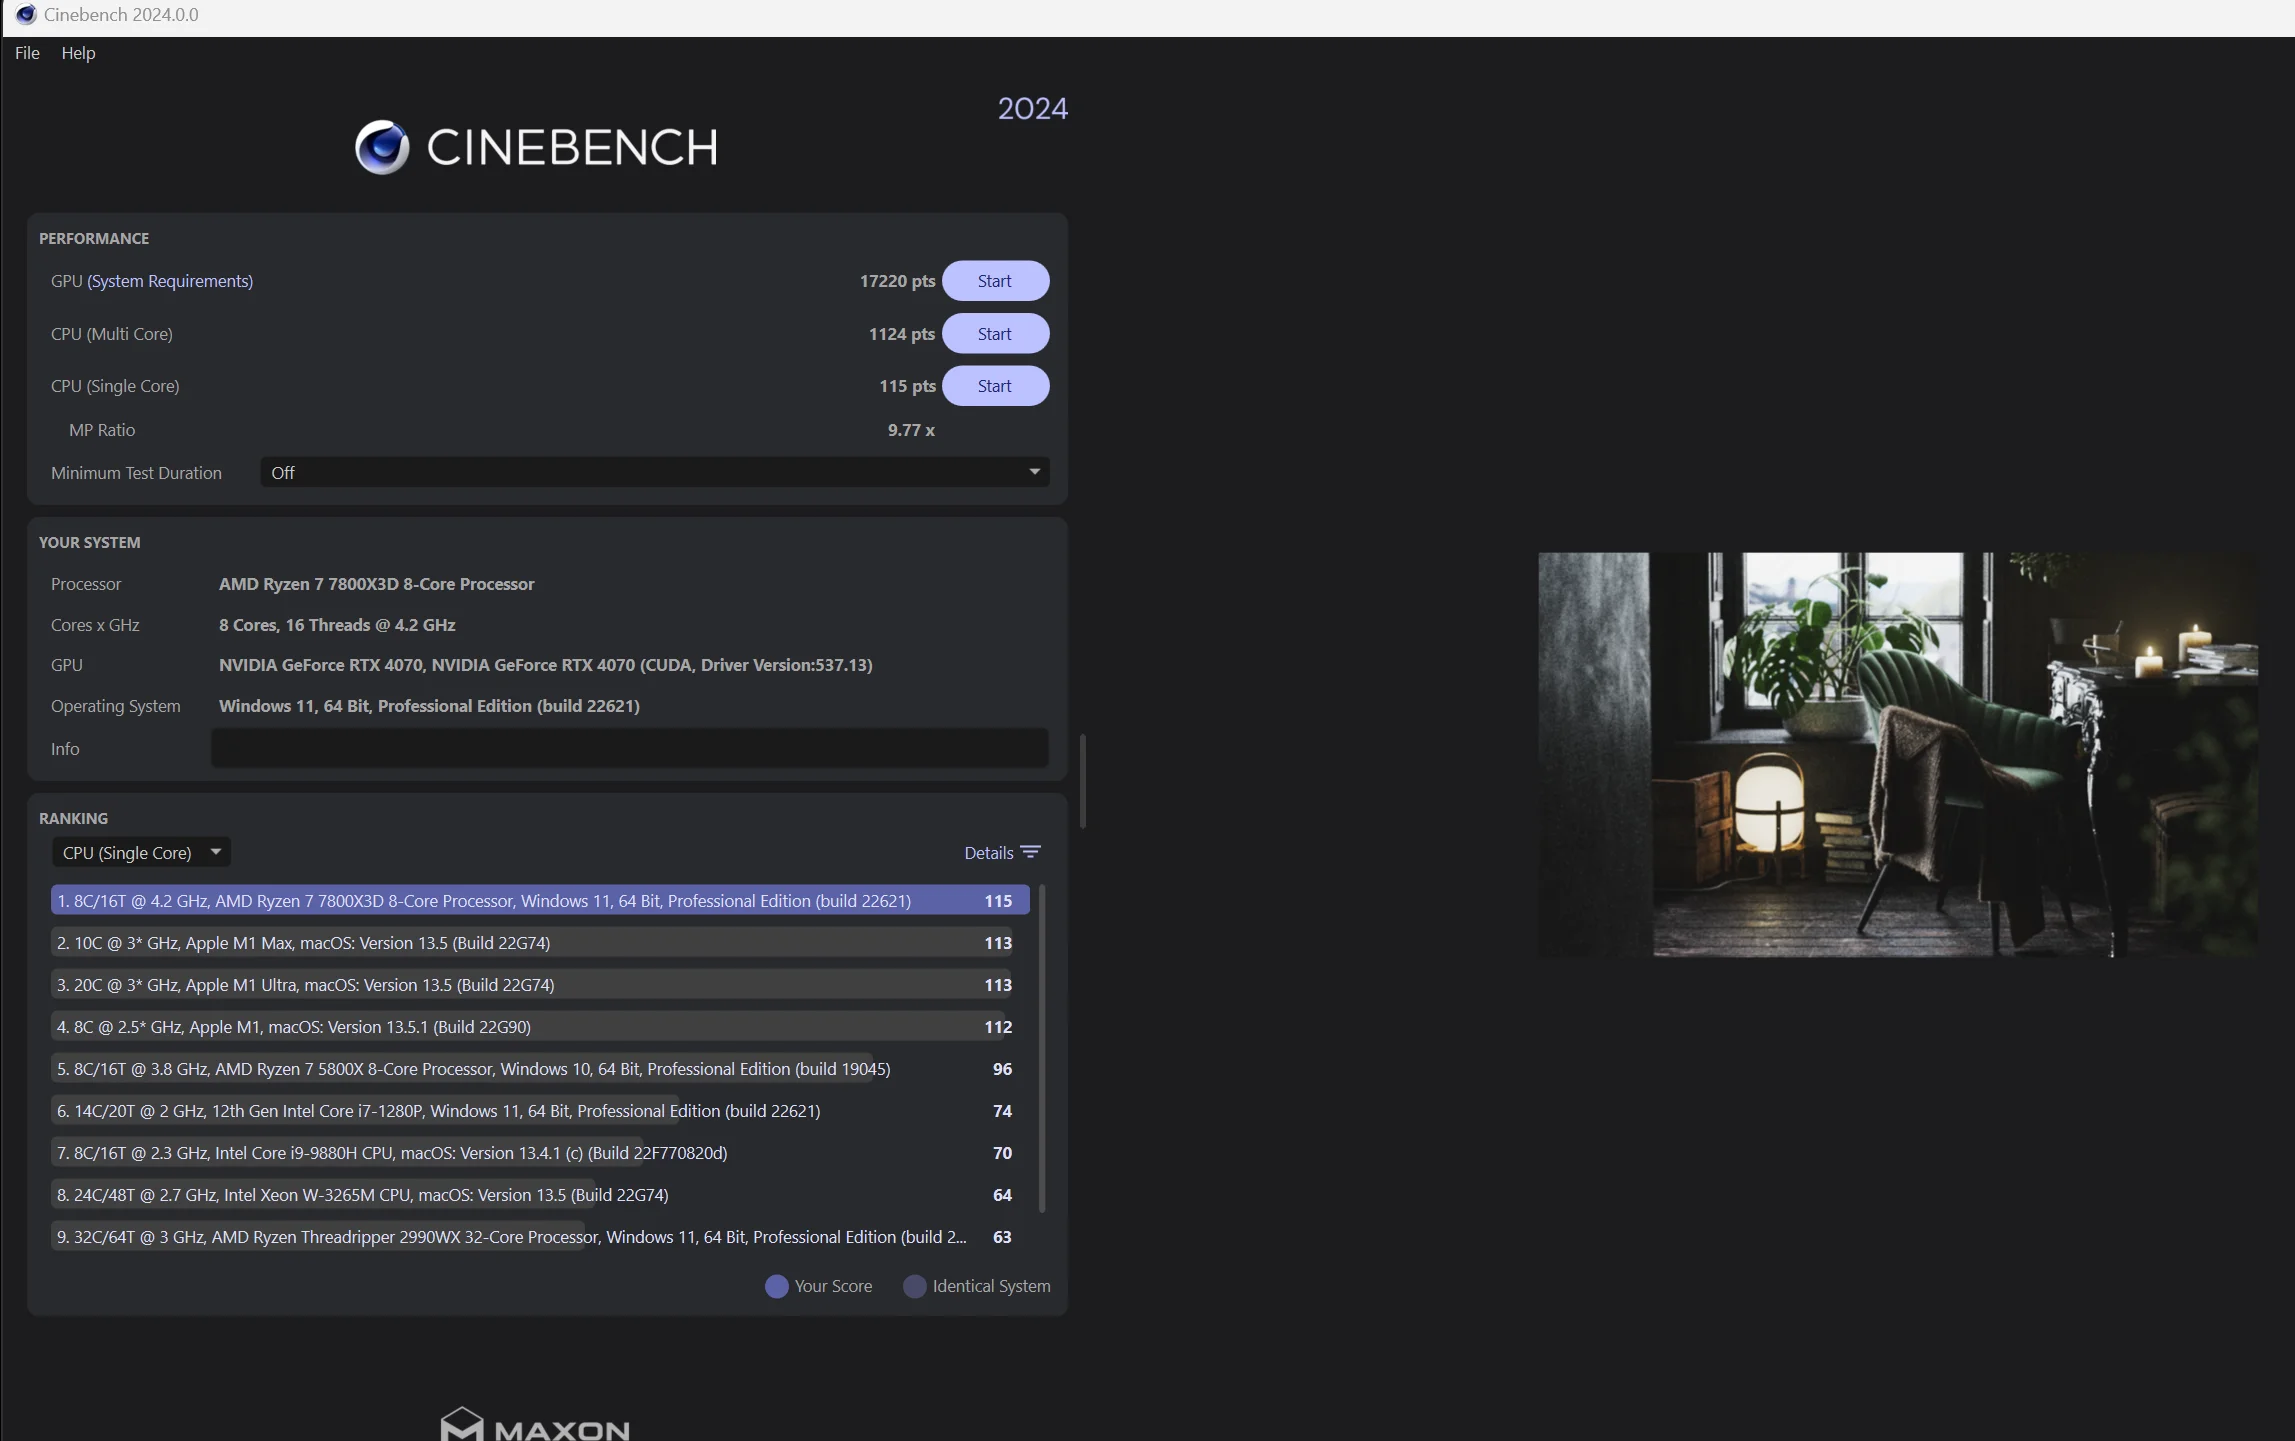Screen dimensions: 2295x1441
Task: Click the left panel vertical scrollbar
Action: click(1083, 781)
